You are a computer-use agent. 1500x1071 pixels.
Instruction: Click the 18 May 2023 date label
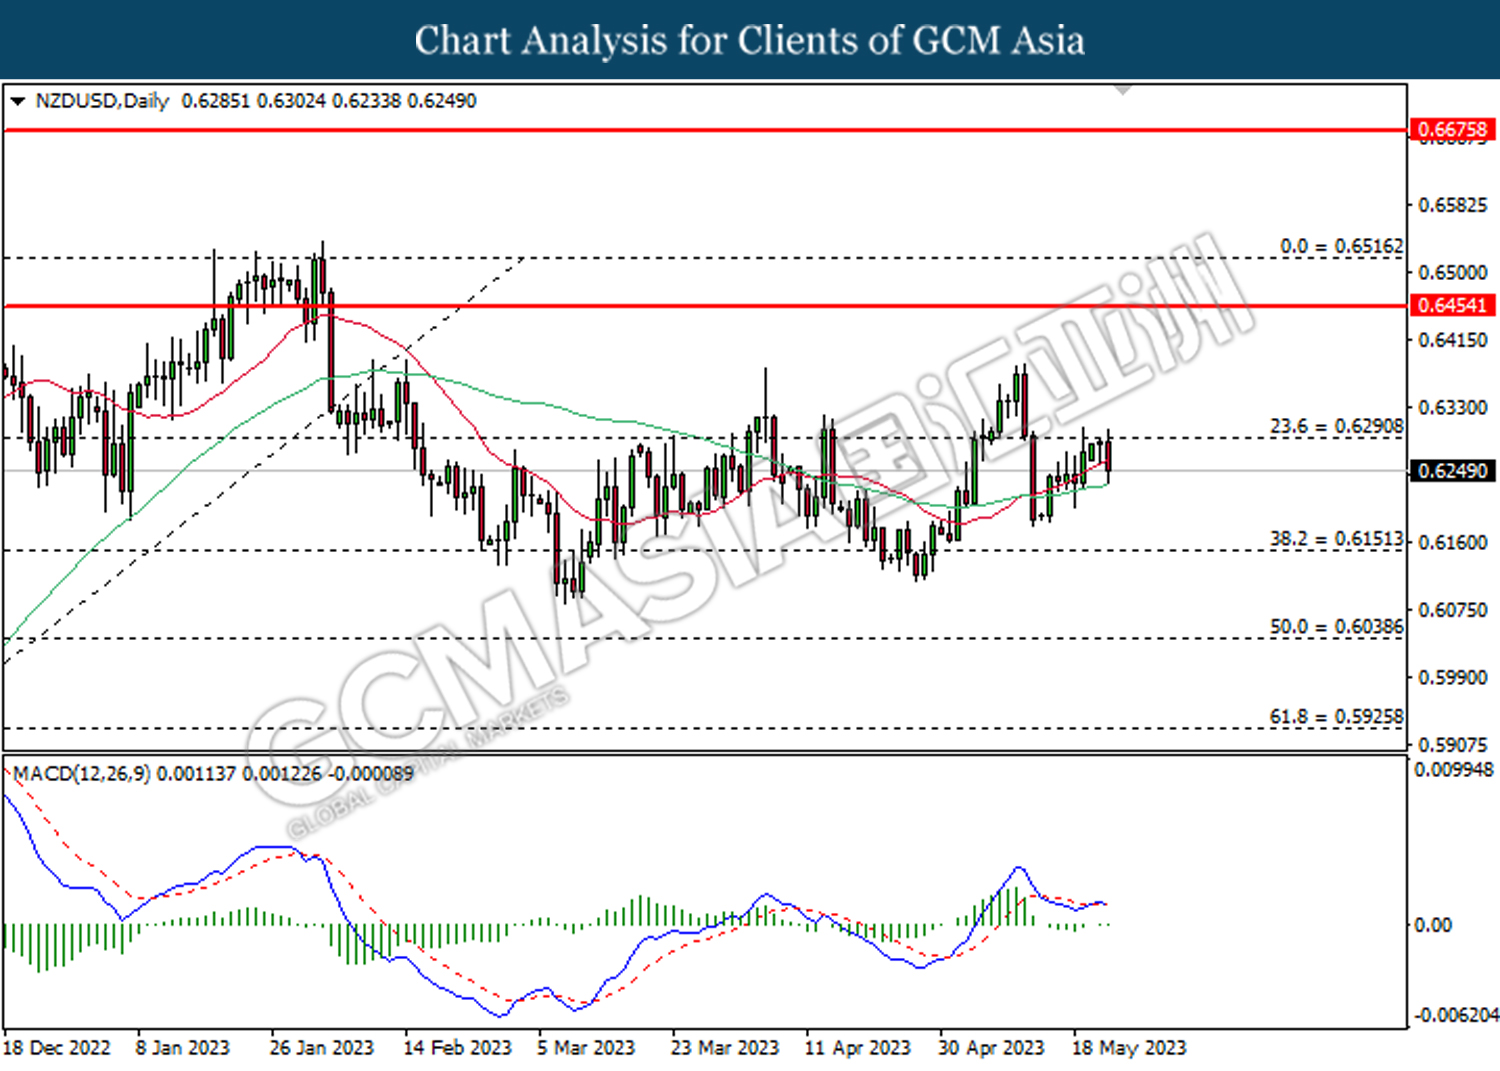point(1129,1048)
